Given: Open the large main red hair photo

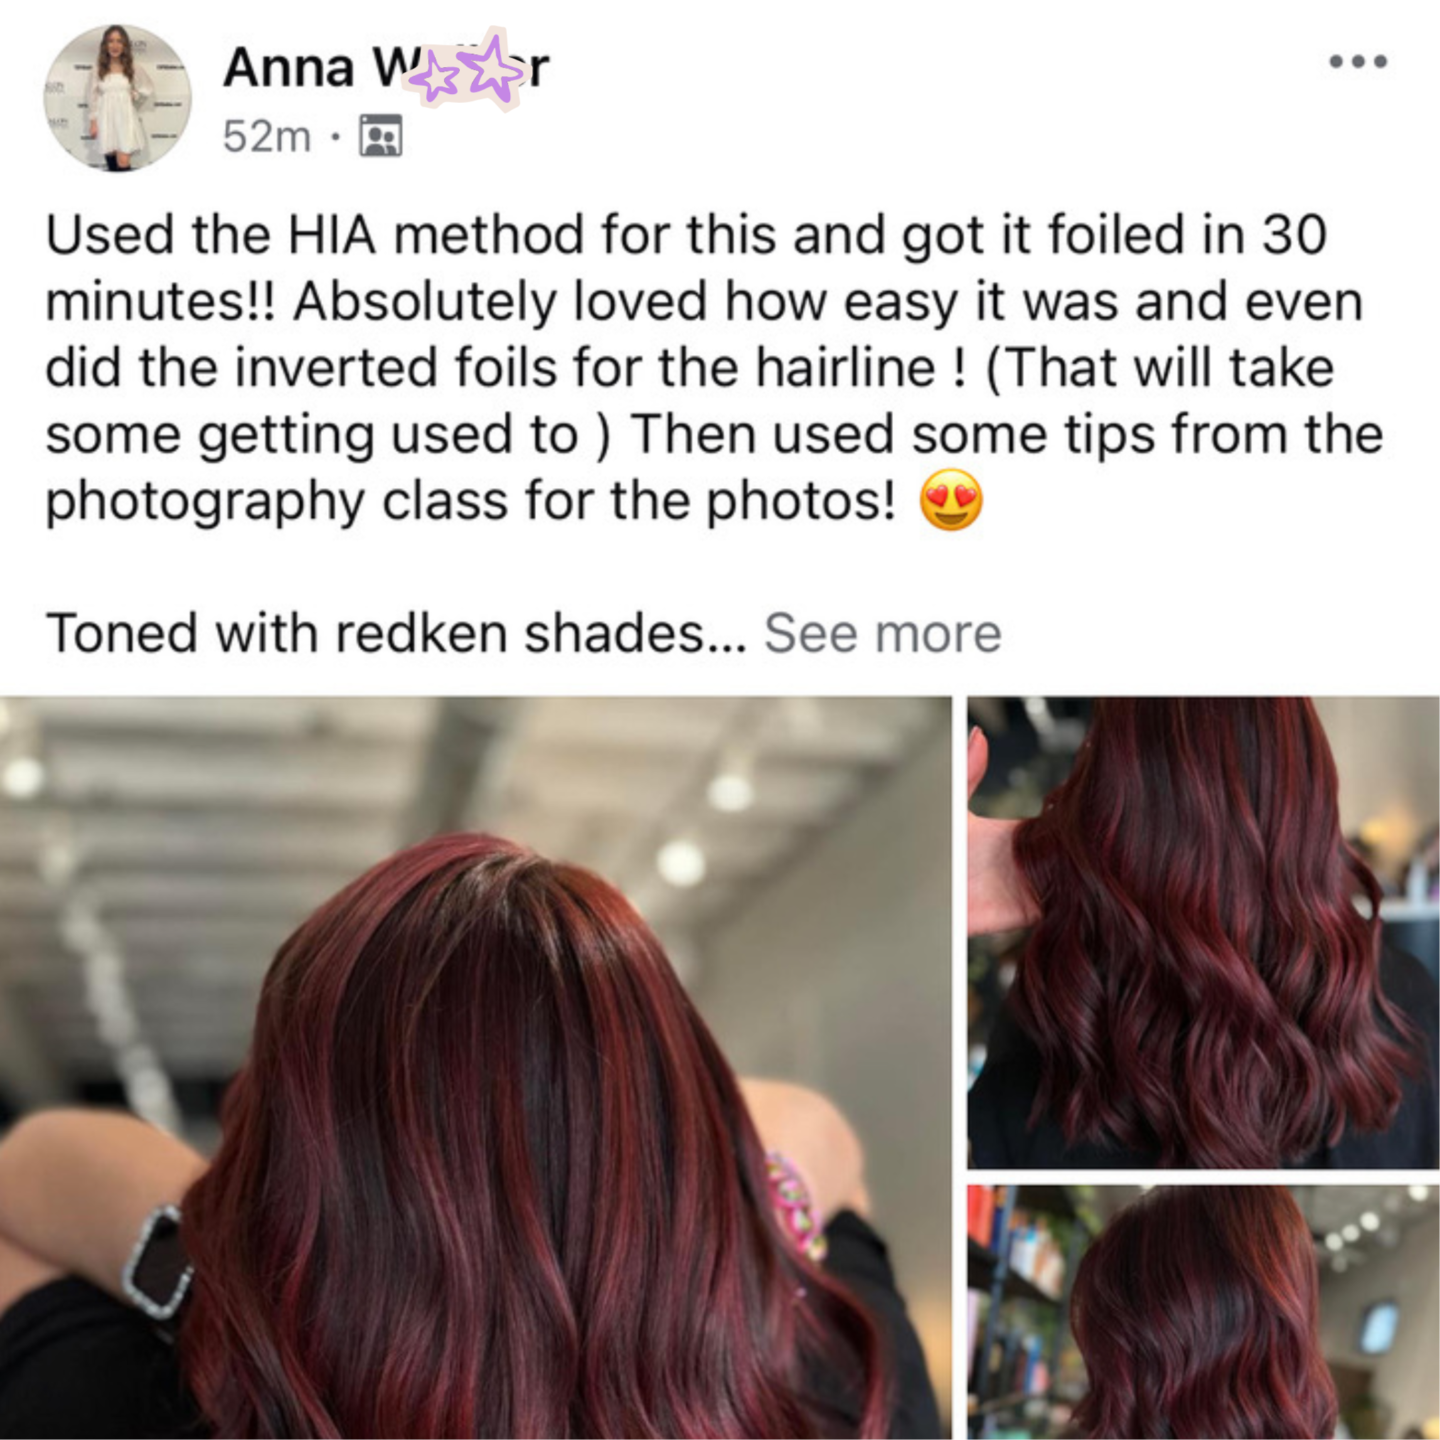Looking at the screenshot, I should [475, 1068].
